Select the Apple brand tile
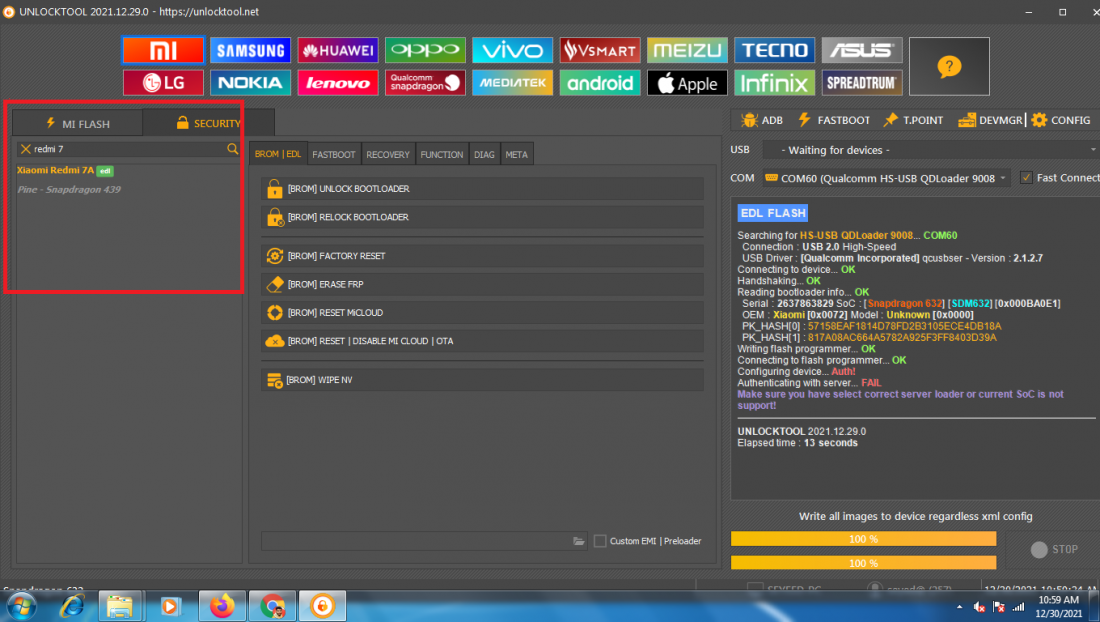This screenshot has height=622, width=1100. [687, 83]
